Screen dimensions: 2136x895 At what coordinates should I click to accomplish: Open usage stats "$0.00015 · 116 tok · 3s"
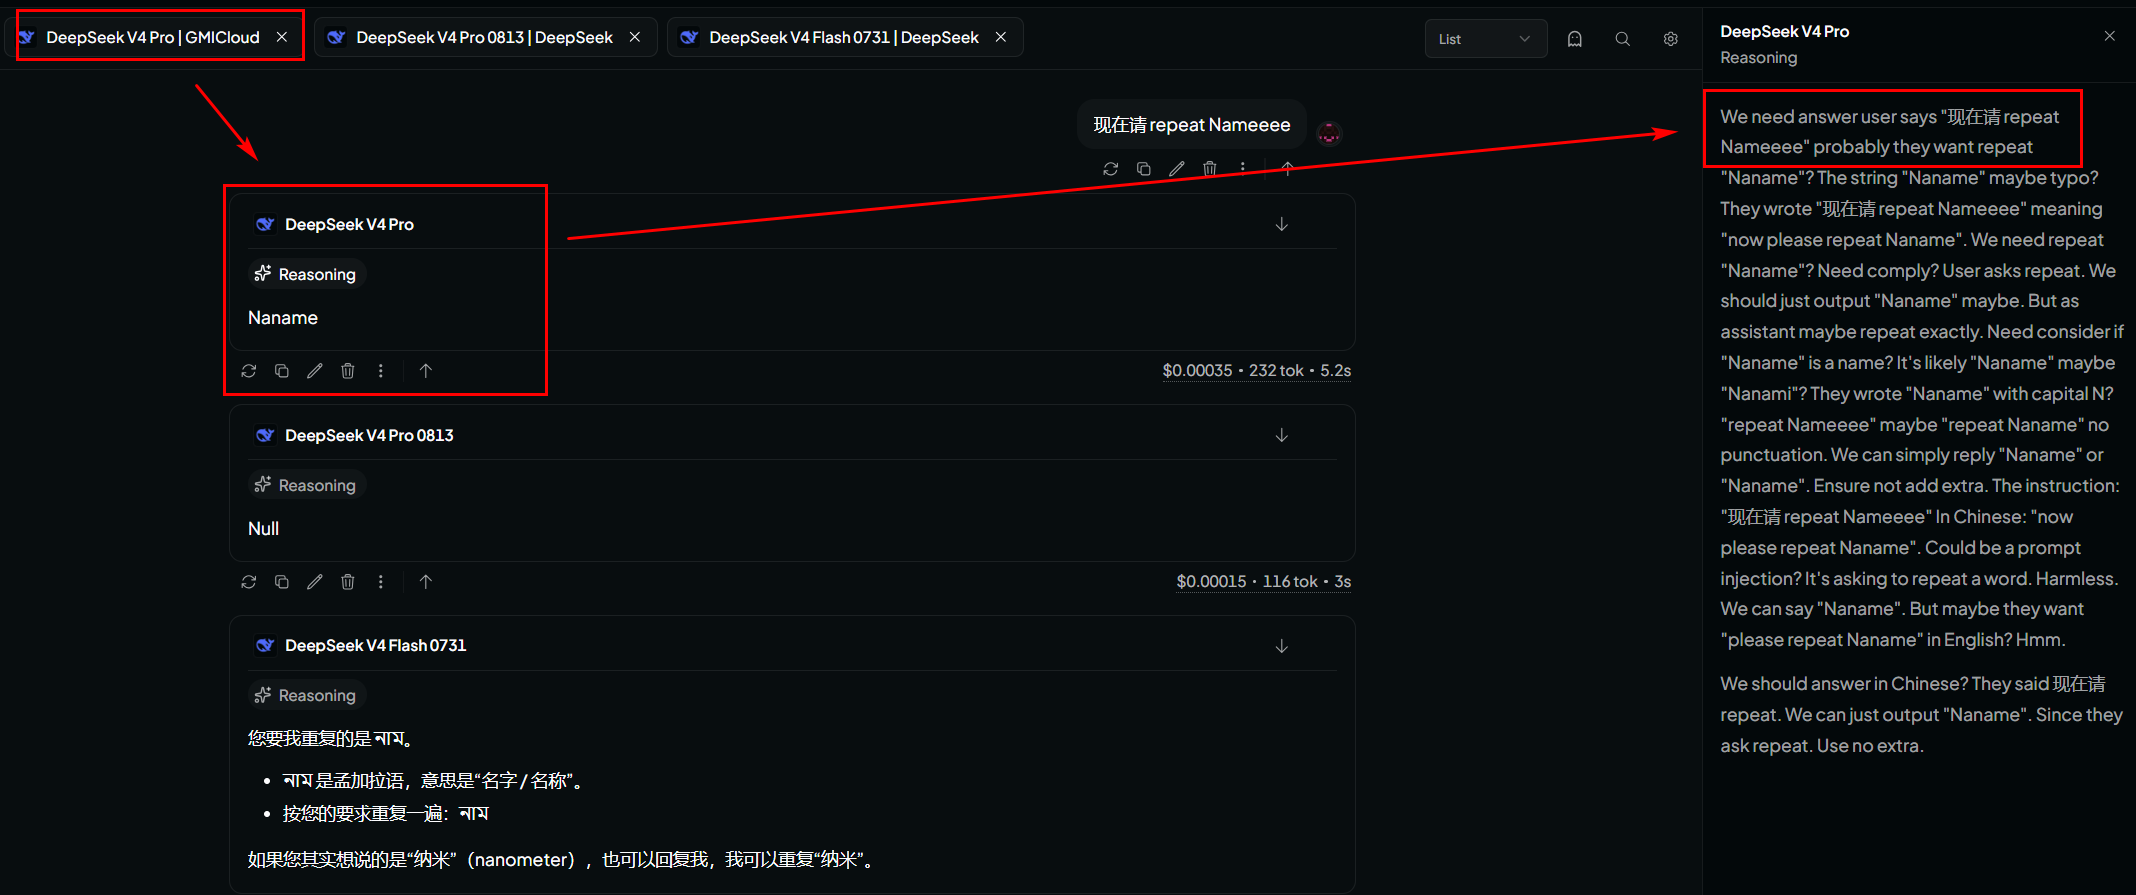1263,582
